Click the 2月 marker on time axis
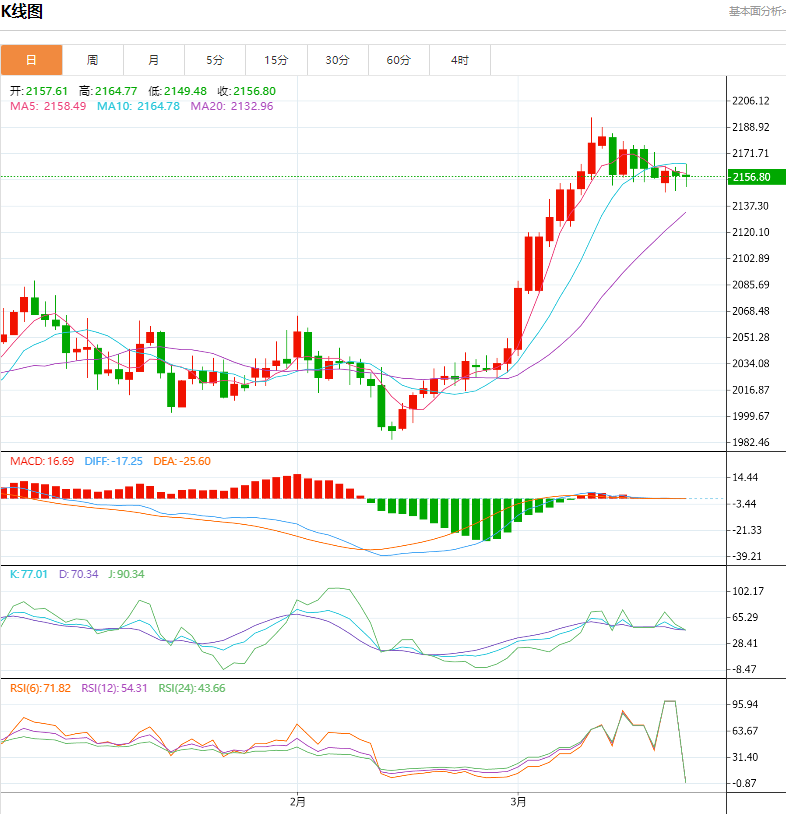This screenshot has height=814, width=786. click(x=297, y=801)
